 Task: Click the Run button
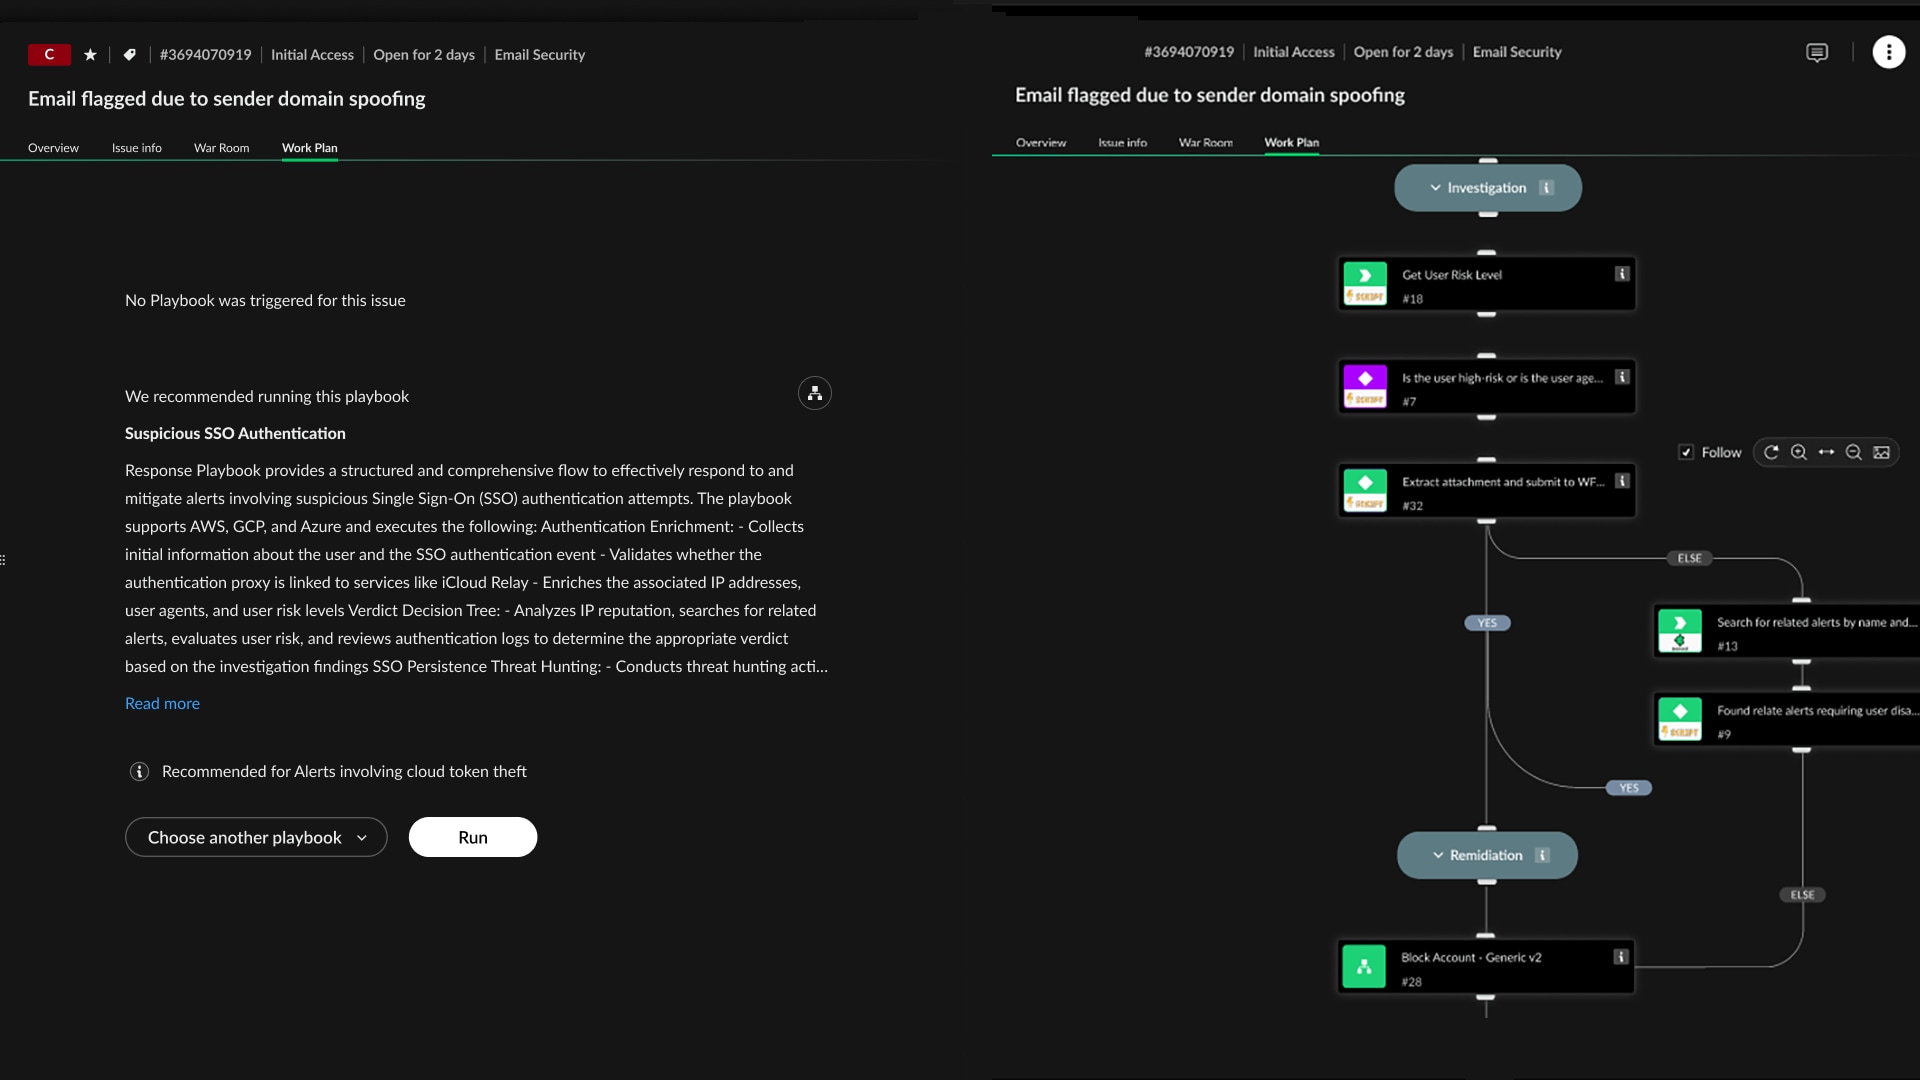coord(472,837)
